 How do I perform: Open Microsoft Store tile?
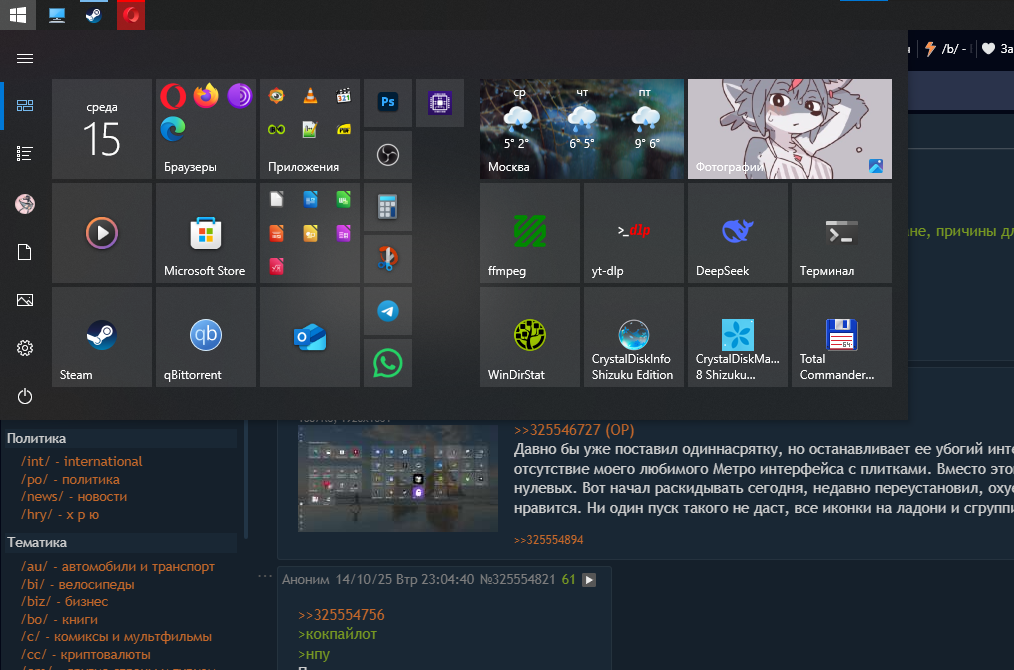point(206,233)
